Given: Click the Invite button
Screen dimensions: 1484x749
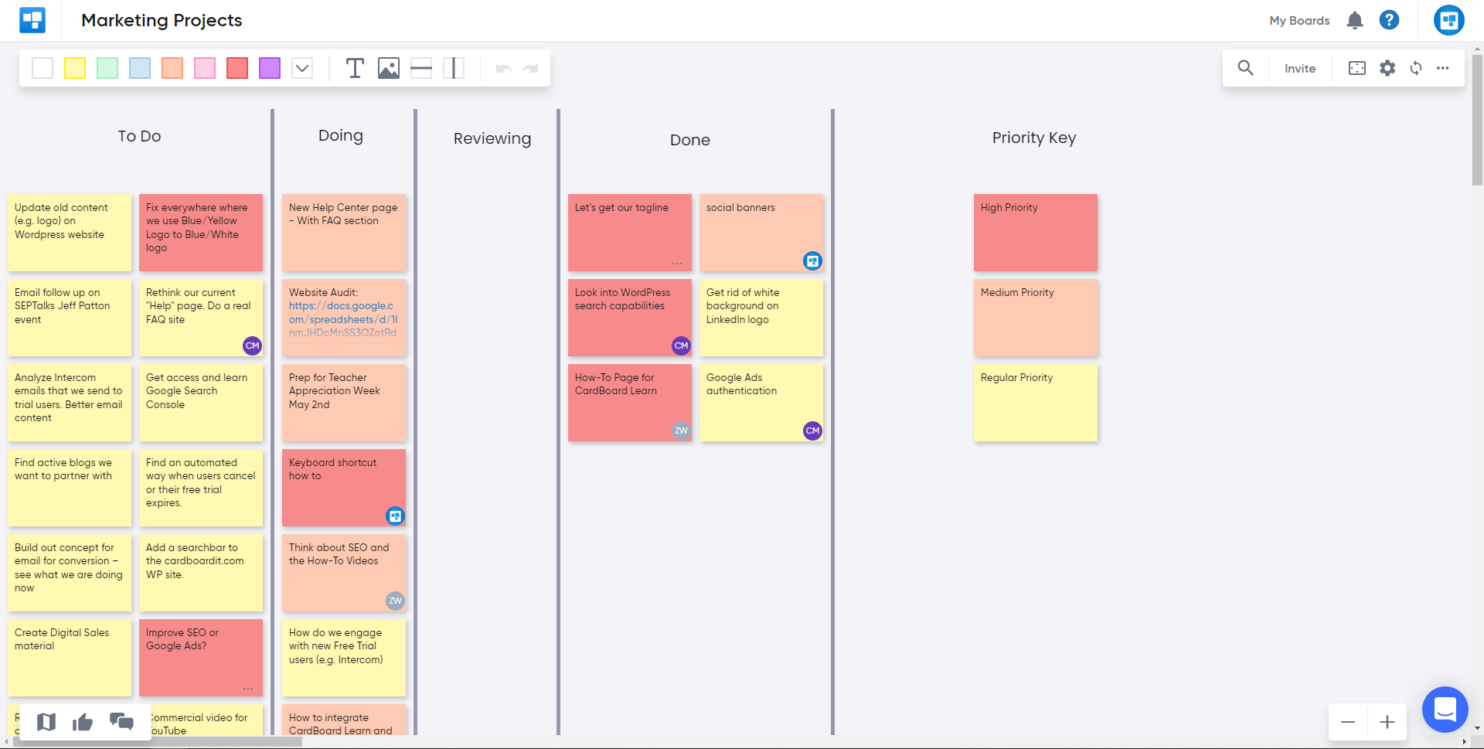Looking at the screenshot, I should pyautogui.click(x=1300, y=67).
